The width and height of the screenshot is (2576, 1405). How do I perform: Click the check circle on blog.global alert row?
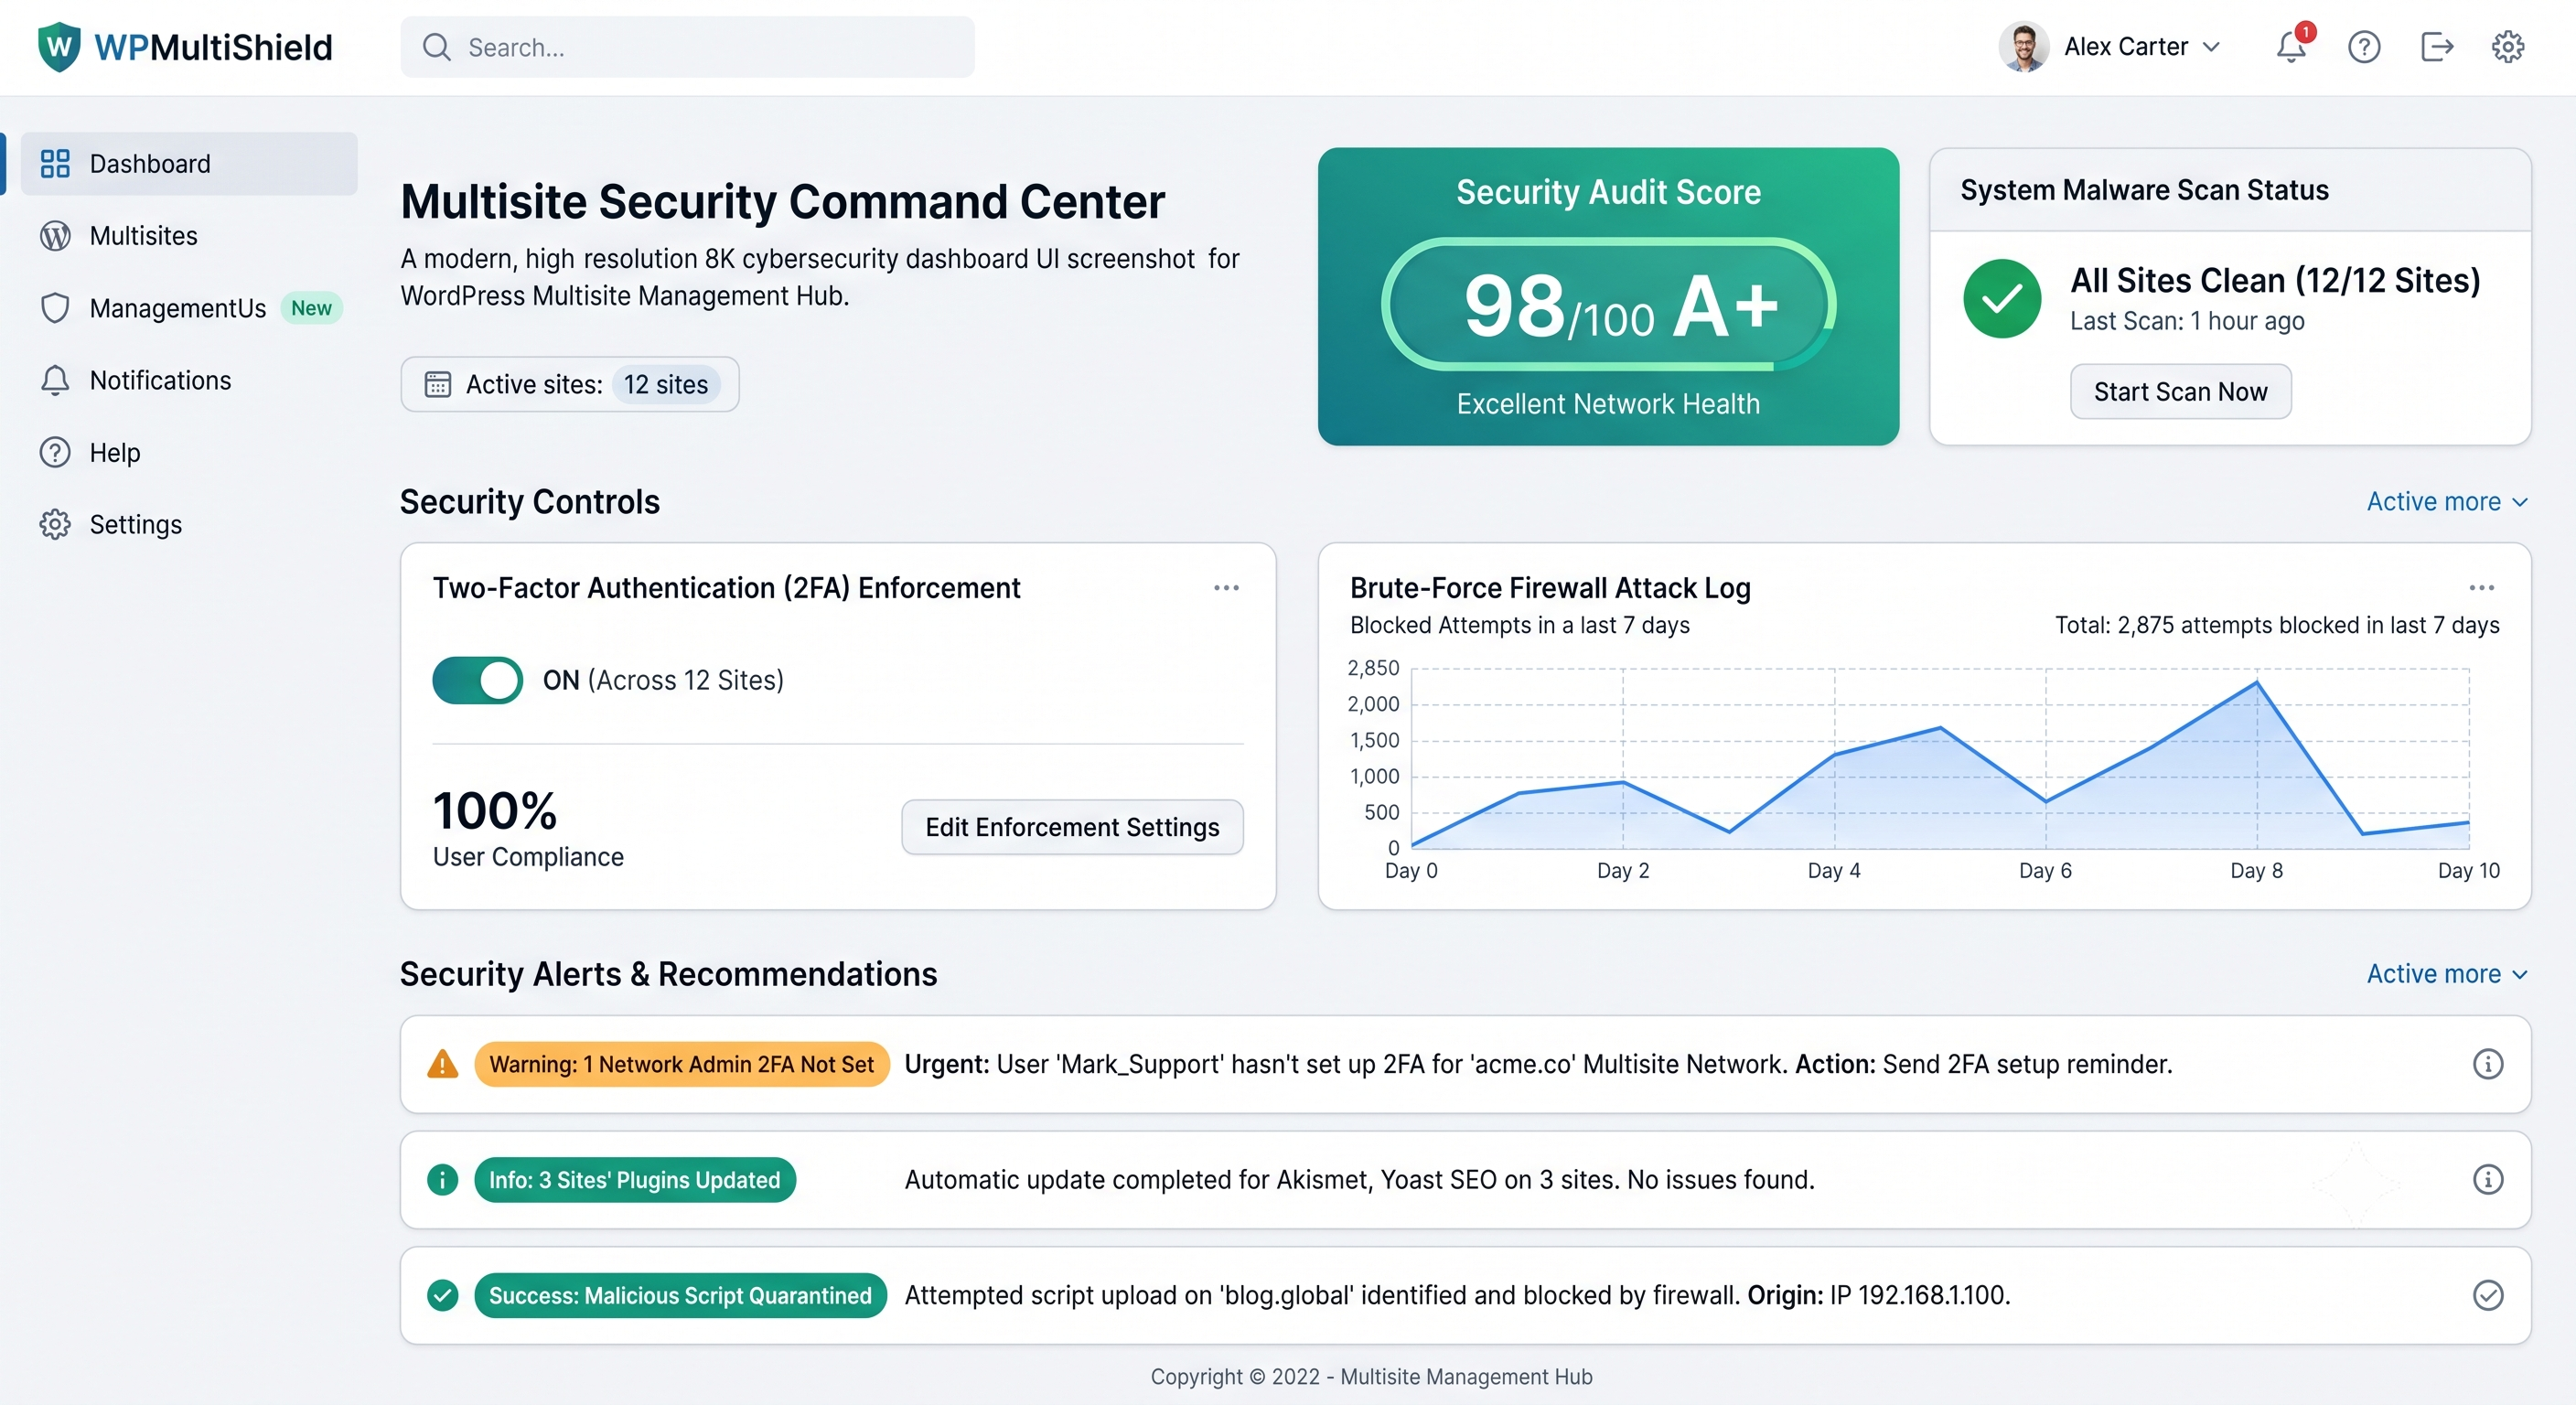point(2488,1295)
